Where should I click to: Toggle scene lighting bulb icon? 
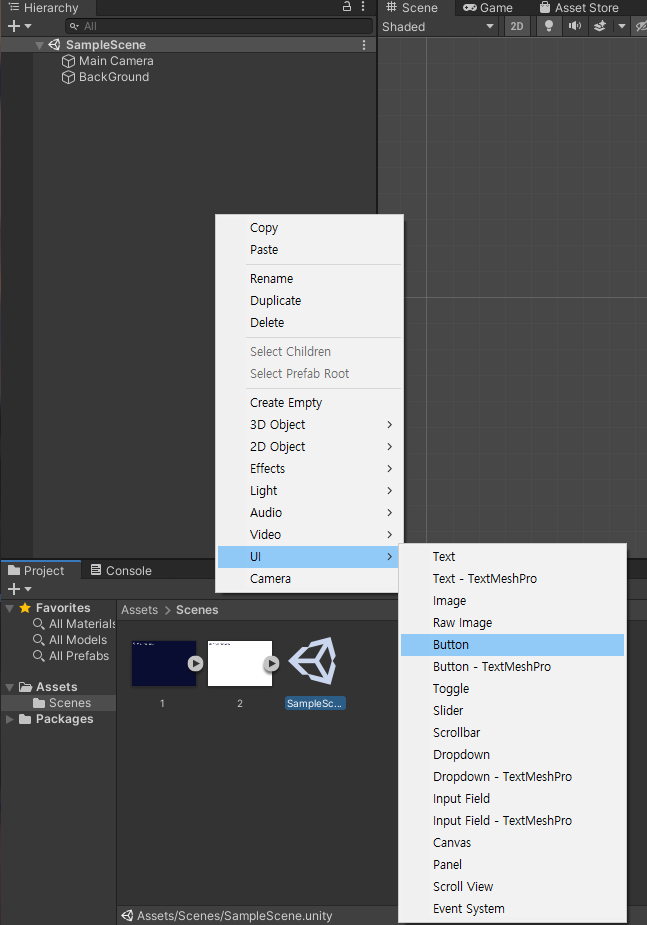[x=549, y=27]
